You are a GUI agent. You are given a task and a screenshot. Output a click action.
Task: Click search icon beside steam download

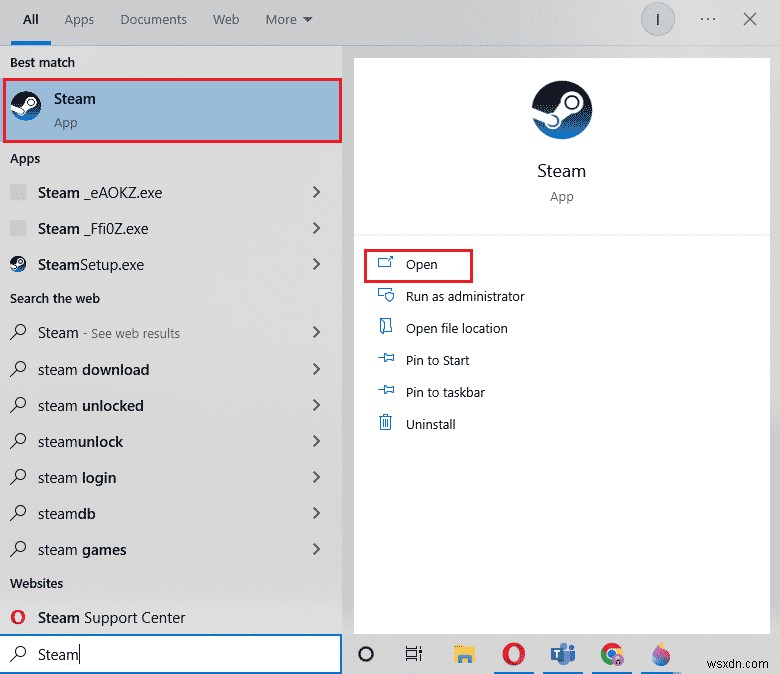pyautogui.click(x=18, y=369)
